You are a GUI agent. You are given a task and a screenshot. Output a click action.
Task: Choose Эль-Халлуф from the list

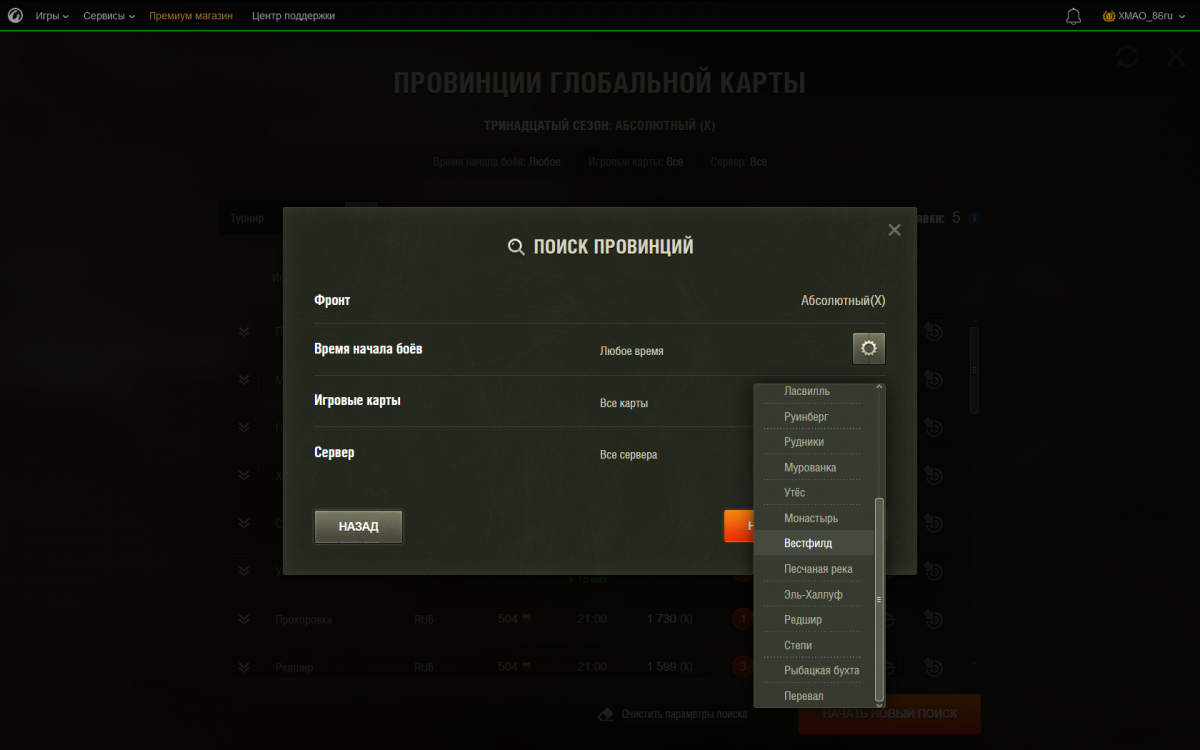click(x=814, y=594)
